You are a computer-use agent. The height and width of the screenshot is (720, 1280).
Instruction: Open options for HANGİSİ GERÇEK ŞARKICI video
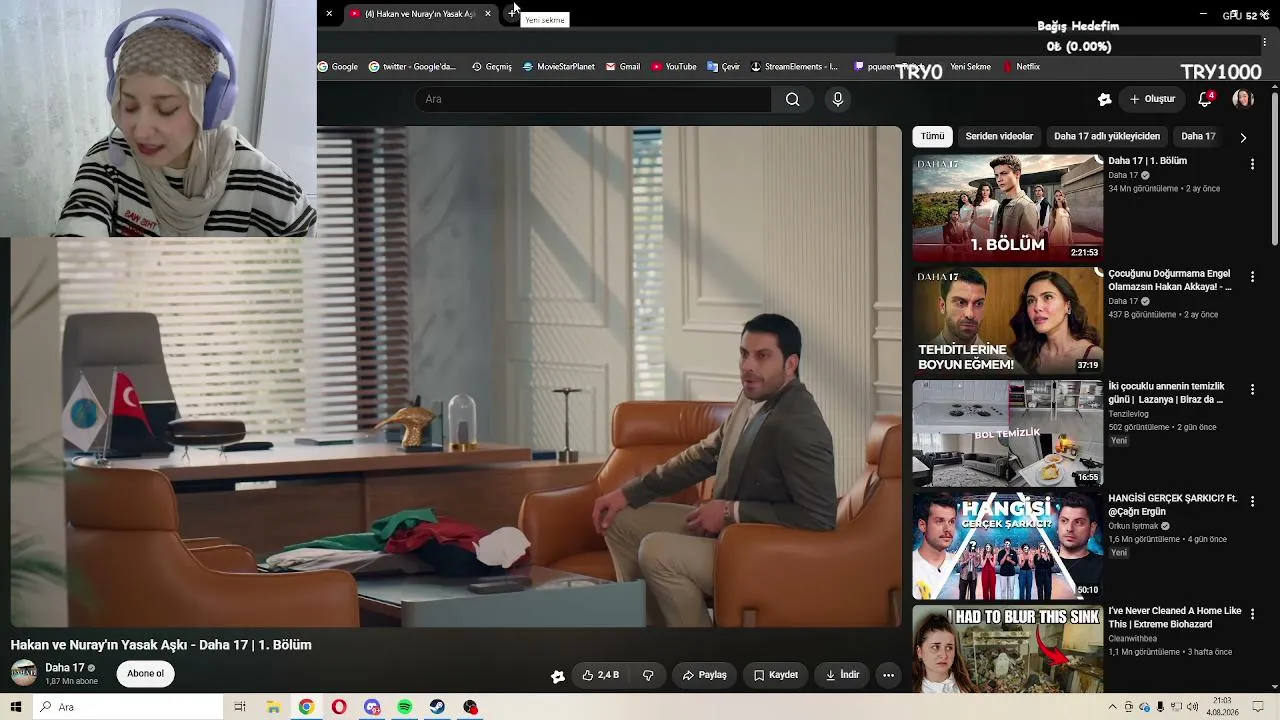[x=1252, y=501]
